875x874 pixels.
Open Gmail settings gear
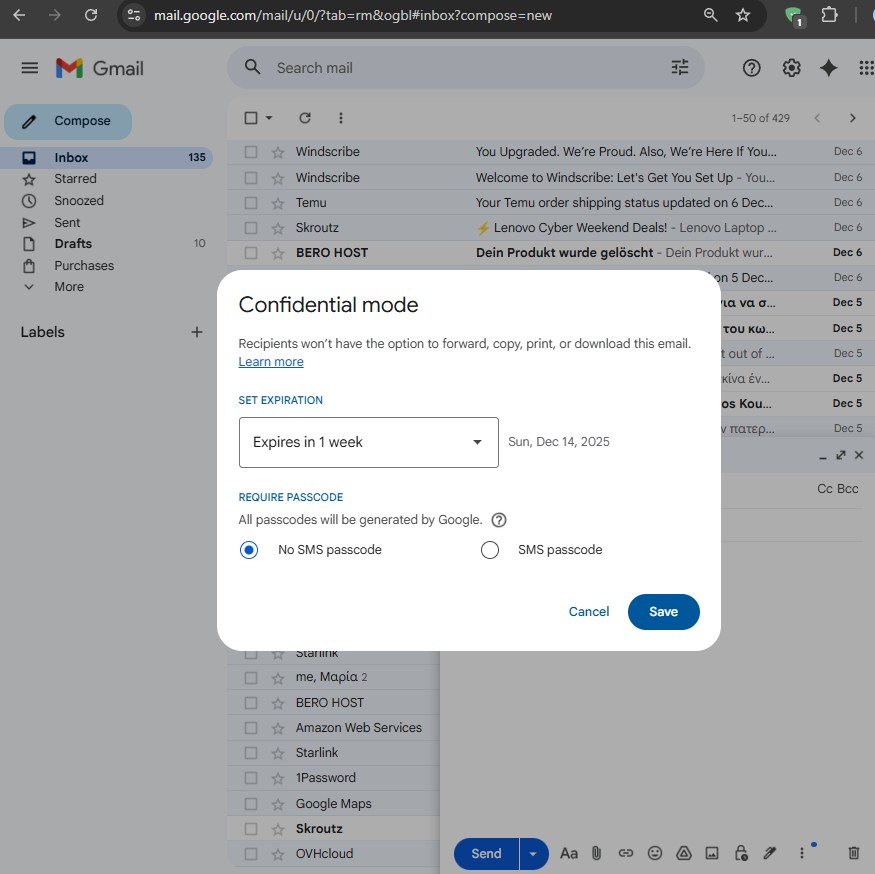(791, 68)
